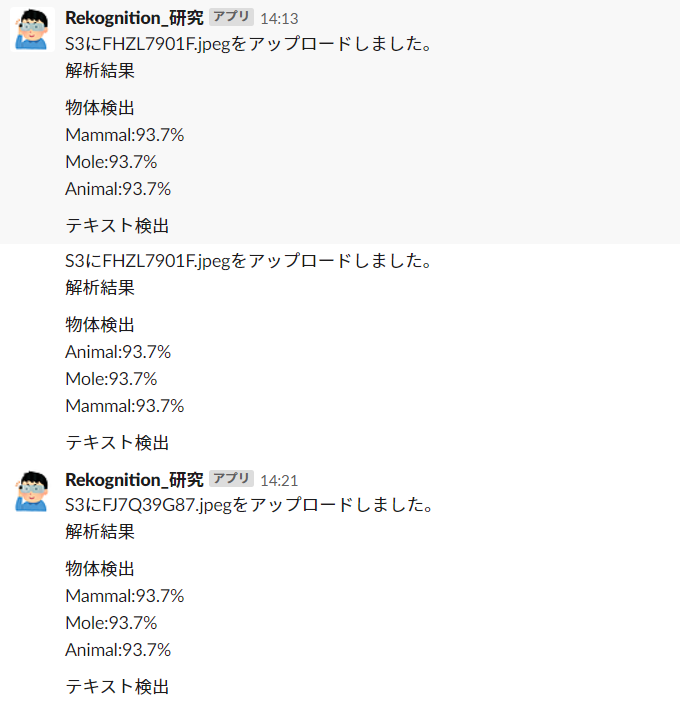Image resolution: width=680 pixels, height=702 pixels.
Task: Open the 14:21 timestamp link
Action: coord(279,480)
